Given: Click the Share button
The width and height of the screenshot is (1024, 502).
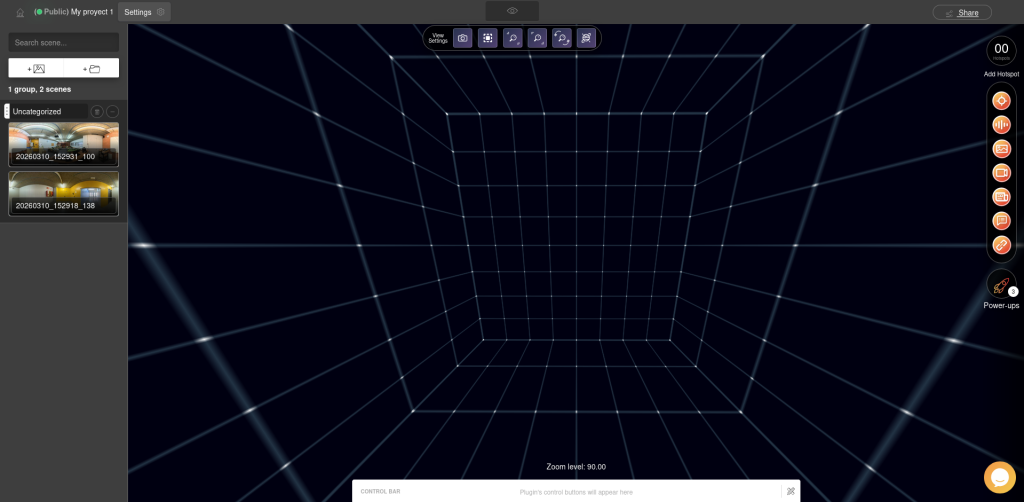Looking at the screenshot, I should [x=961, y=12].
